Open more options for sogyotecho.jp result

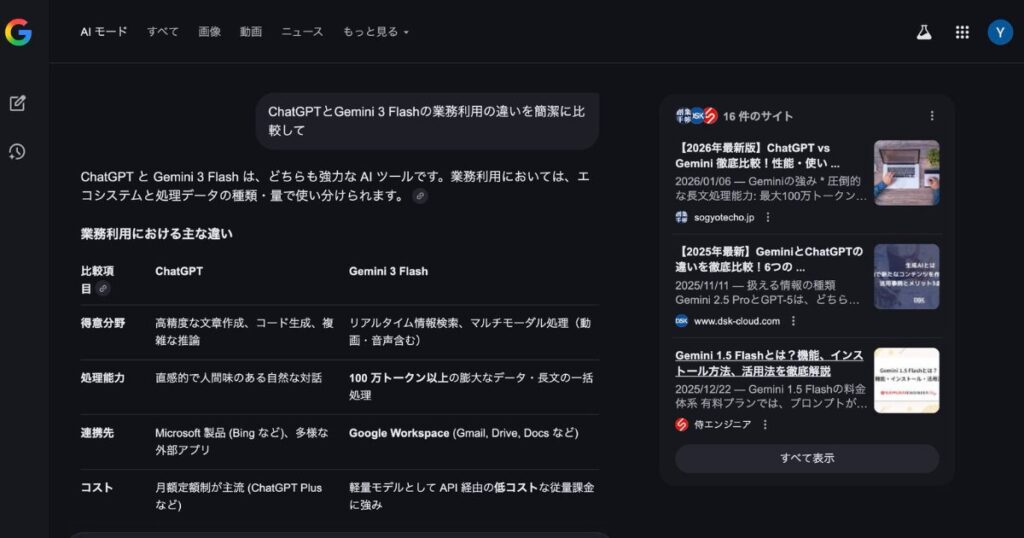pos(768,217)
